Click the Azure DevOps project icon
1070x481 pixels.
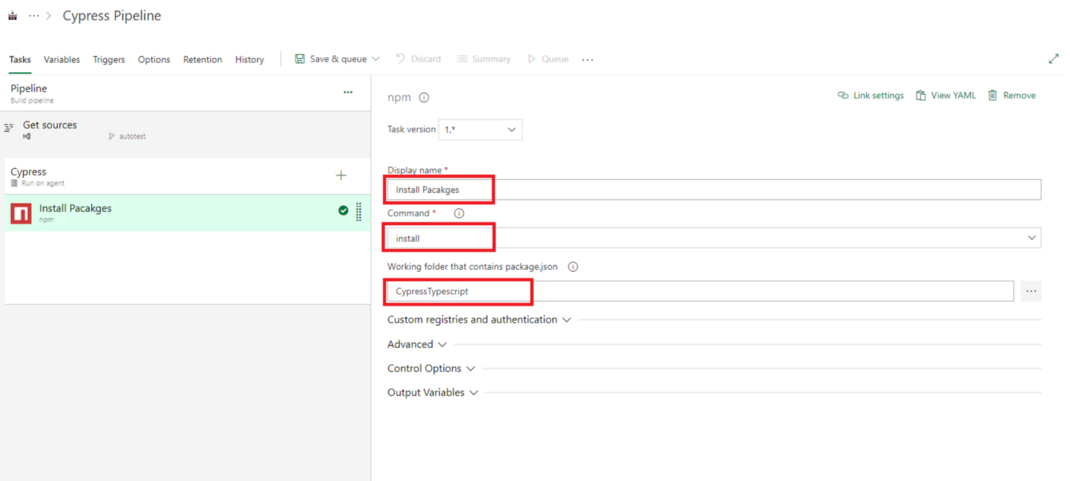[12, 16]
